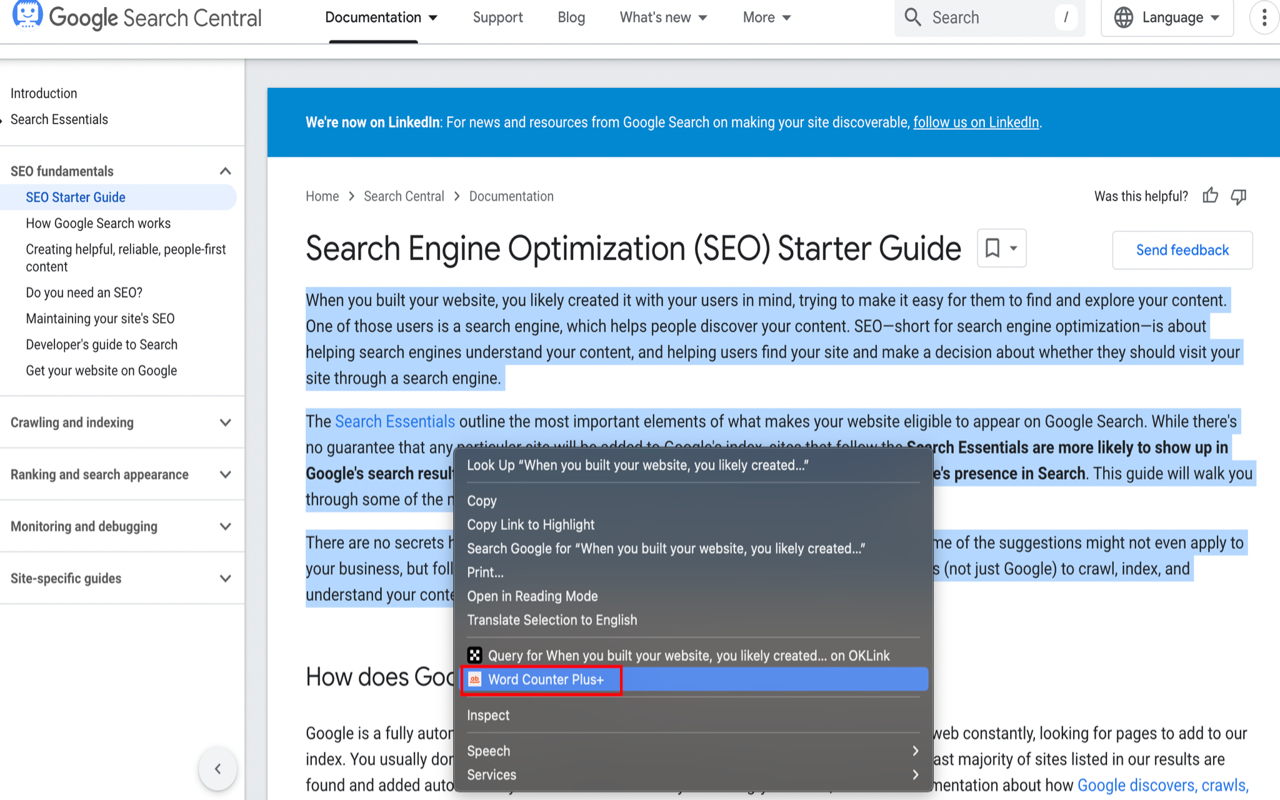Collapse the sidebar with the arrow button
The width and height of the screenshot is (1280, 800).
point(217,769)
